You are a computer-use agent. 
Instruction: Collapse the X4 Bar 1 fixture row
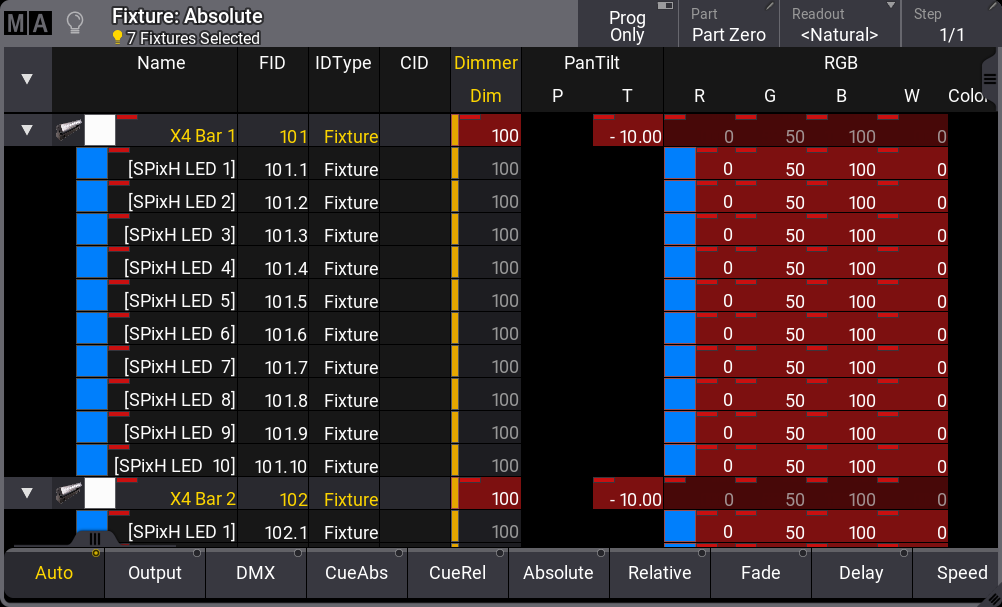coord(27,130)
